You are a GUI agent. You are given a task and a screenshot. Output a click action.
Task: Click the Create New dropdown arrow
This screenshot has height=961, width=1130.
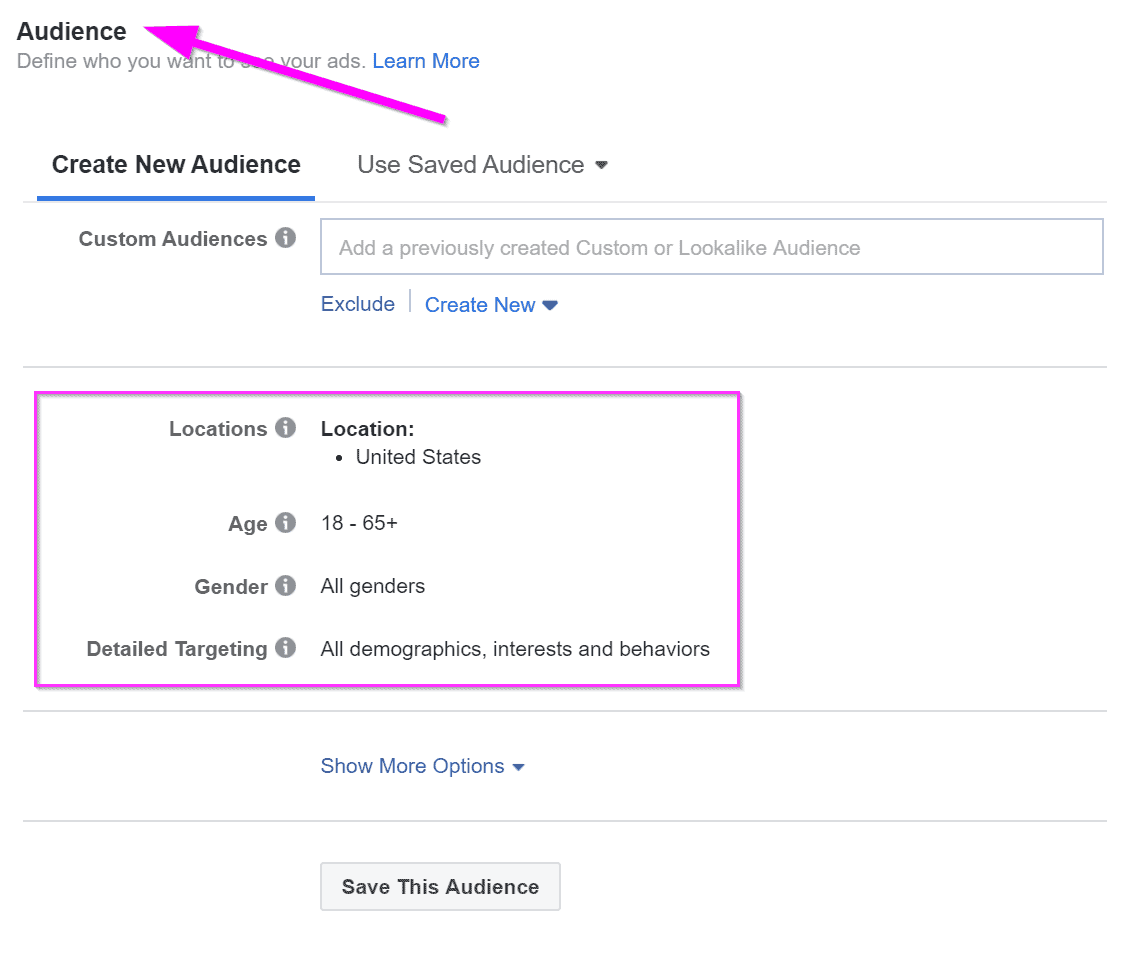550,305
